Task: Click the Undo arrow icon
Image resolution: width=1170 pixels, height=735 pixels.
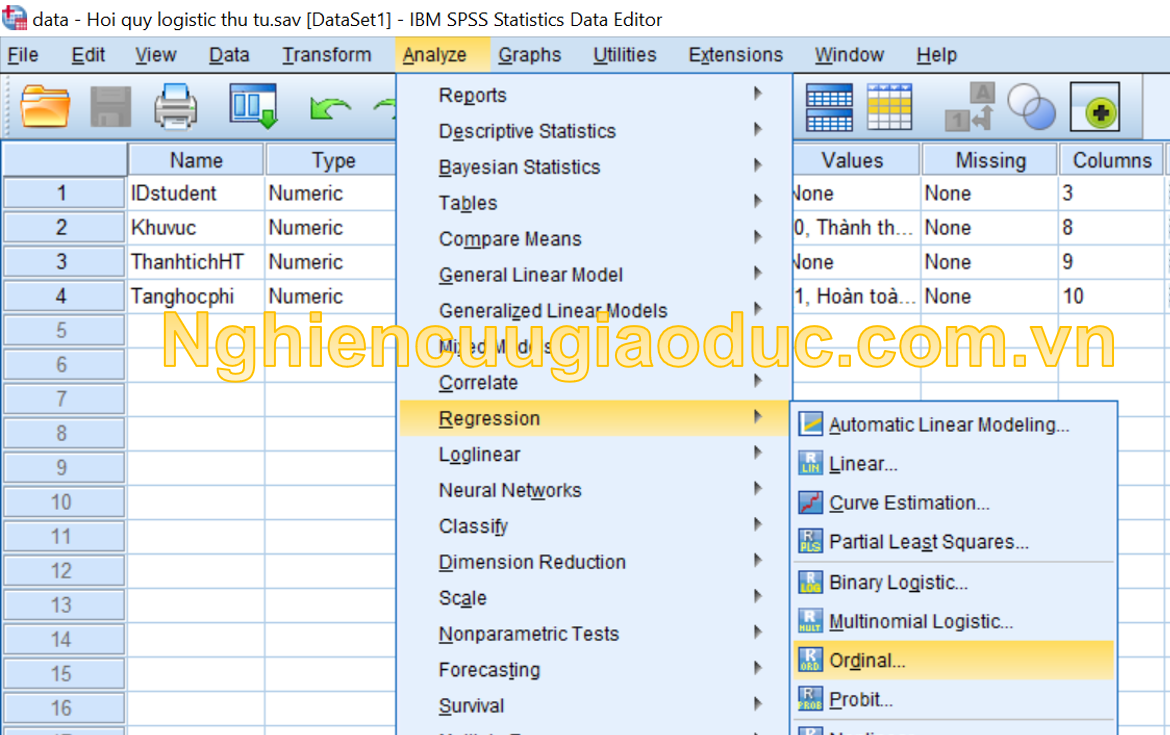Action: pyautogui.click(x=330, y=107)
